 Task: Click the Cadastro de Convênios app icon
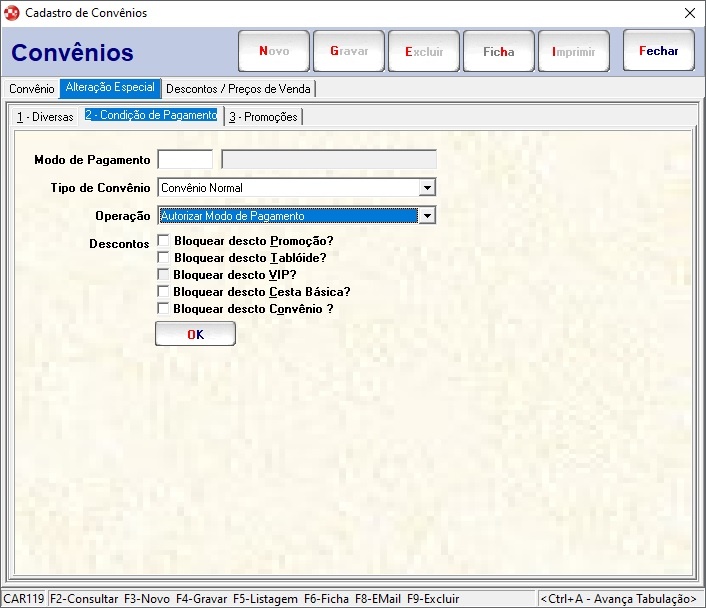[x=12, y=13]
